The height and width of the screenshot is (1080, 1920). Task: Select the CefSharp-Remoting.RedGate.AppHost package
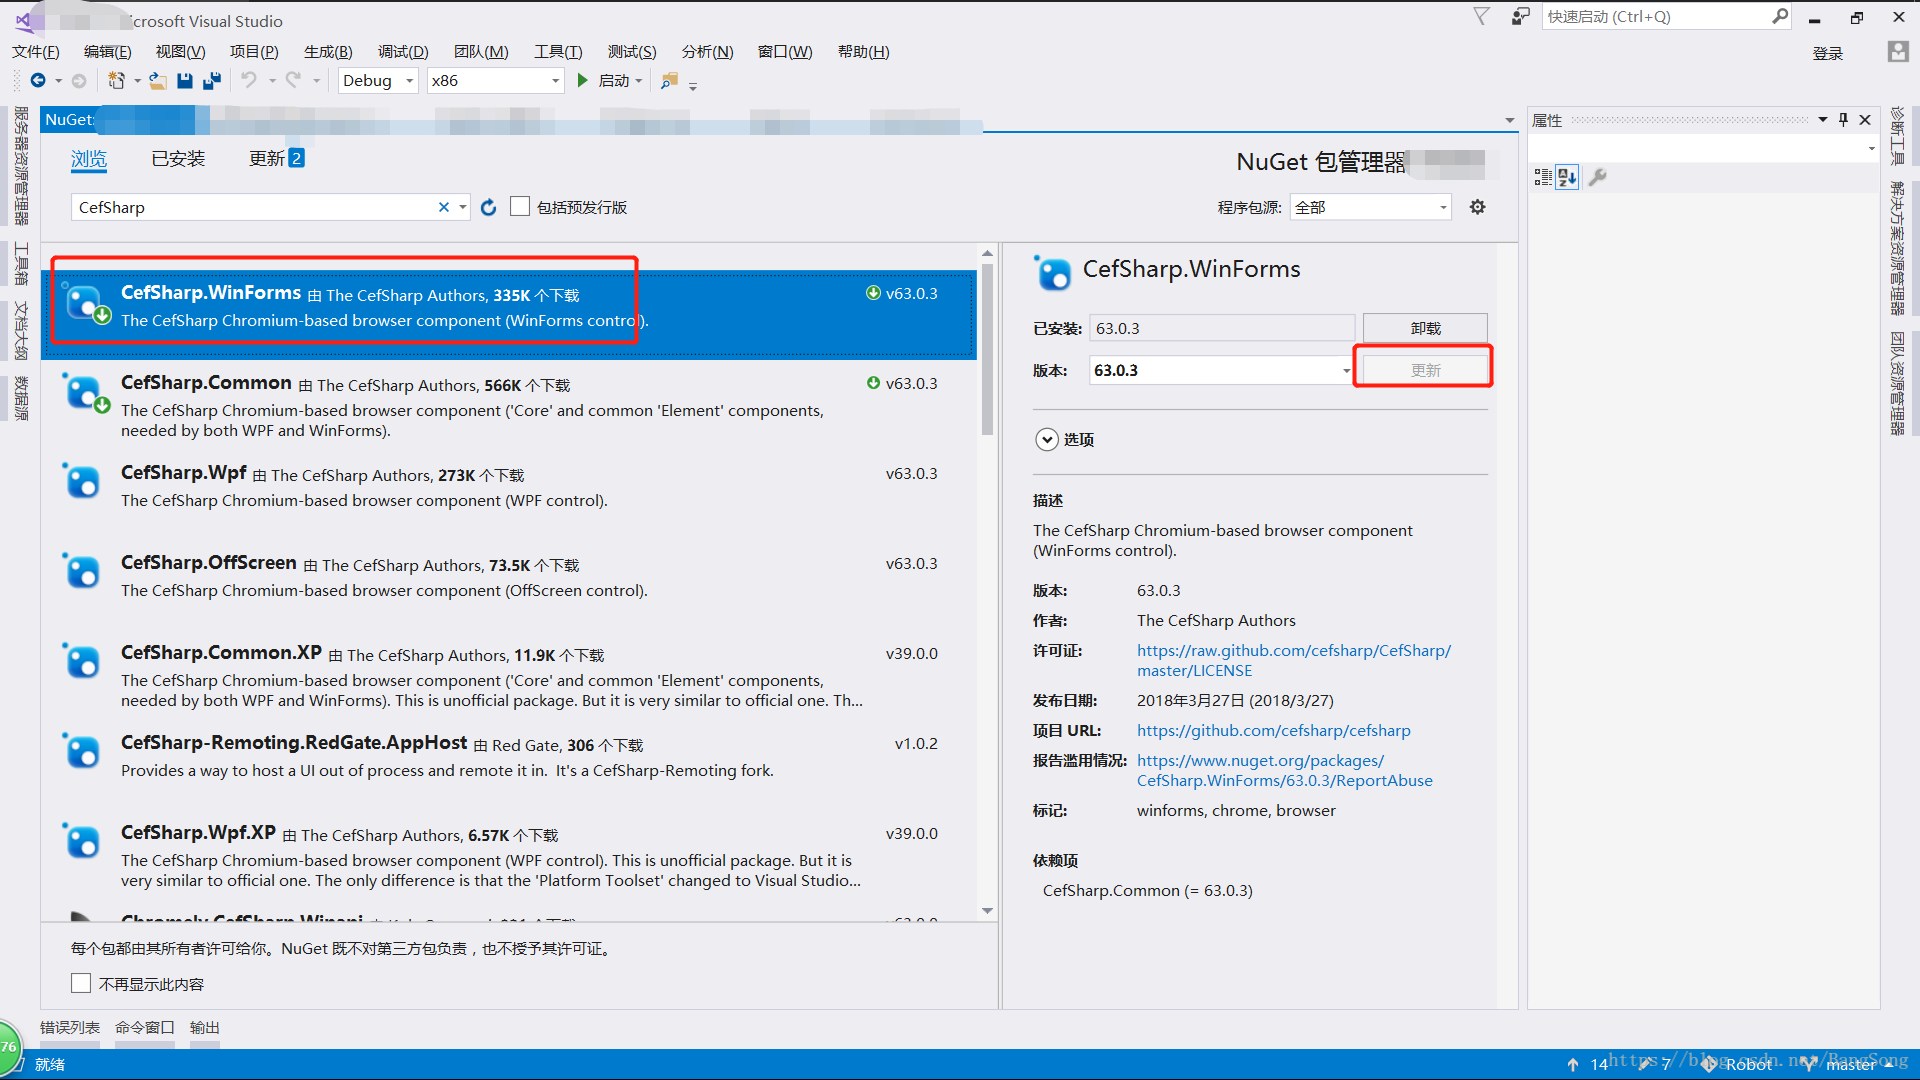pos(508,766)
